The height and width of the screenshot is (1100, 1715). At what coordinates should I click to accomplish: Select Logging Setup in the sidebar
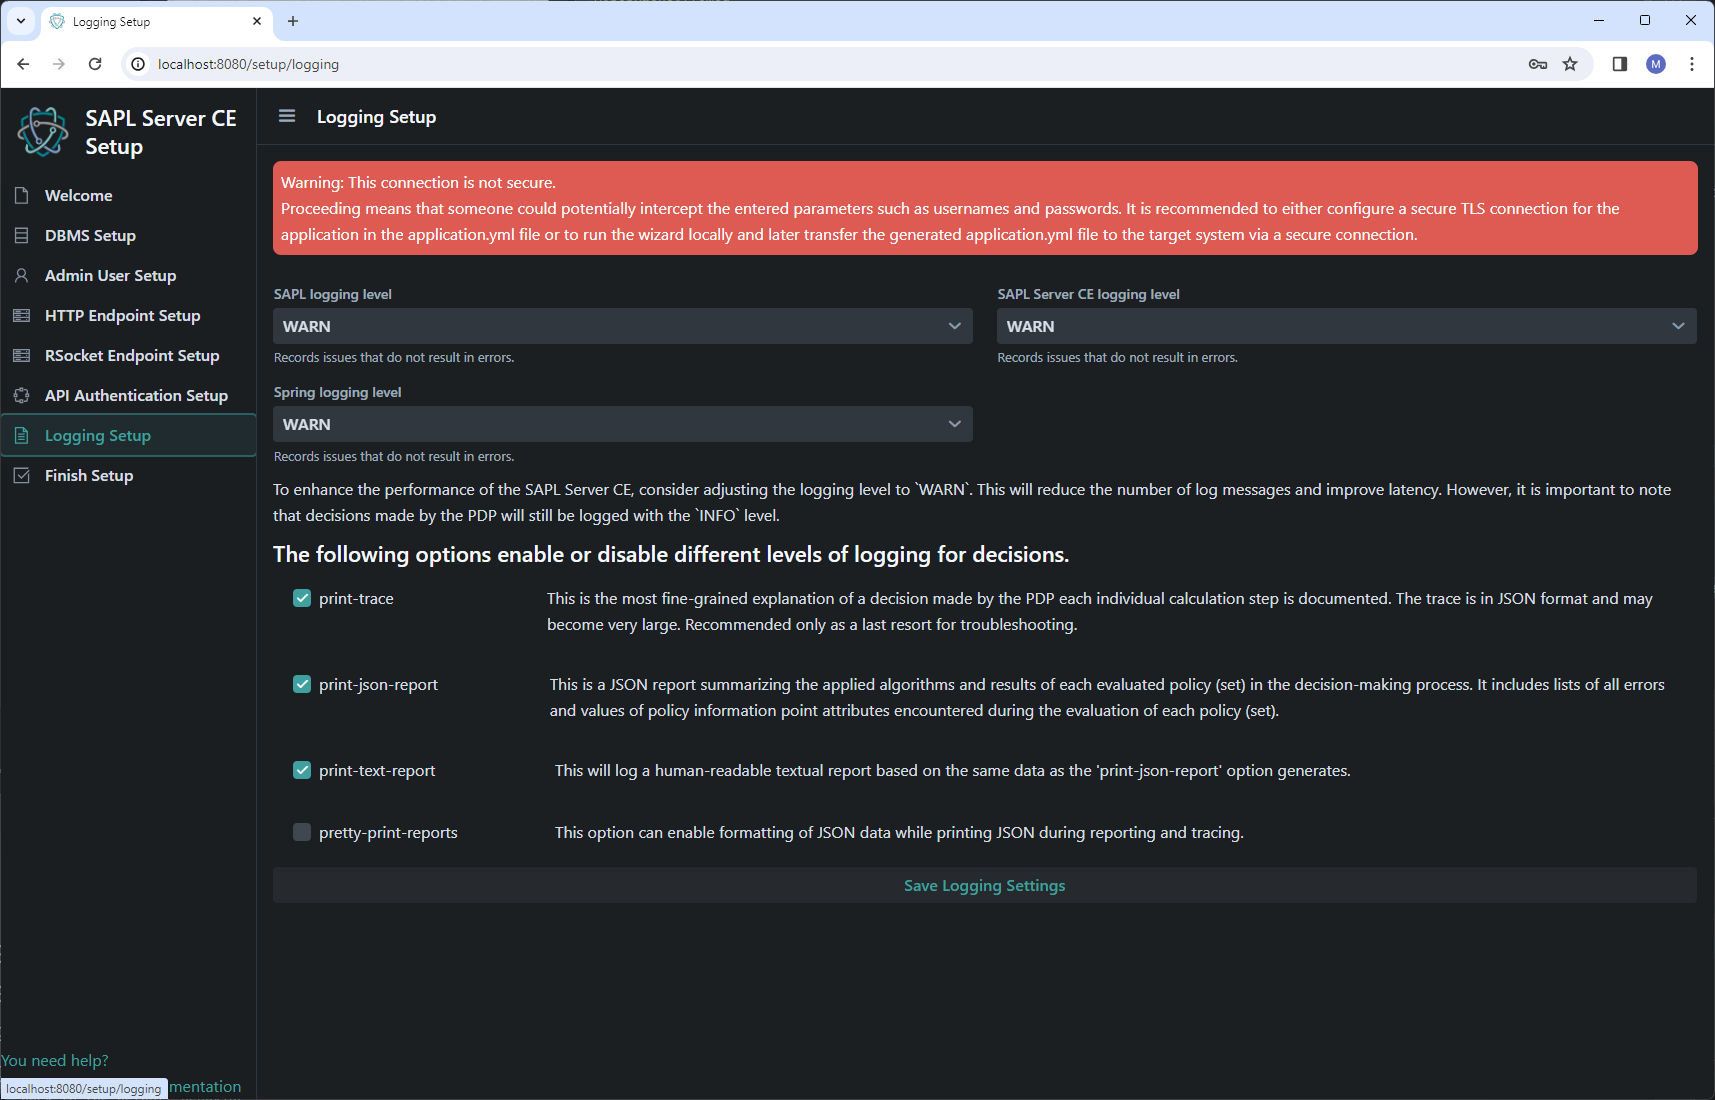129,435
